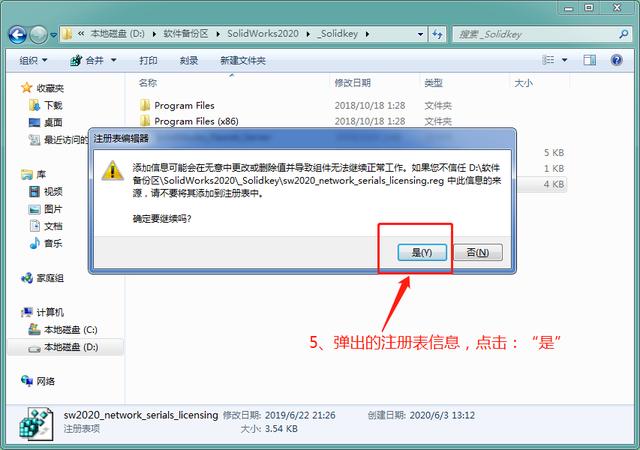
Task: Click 新建文件夹 in the toolbar
Action: point(243,60)
